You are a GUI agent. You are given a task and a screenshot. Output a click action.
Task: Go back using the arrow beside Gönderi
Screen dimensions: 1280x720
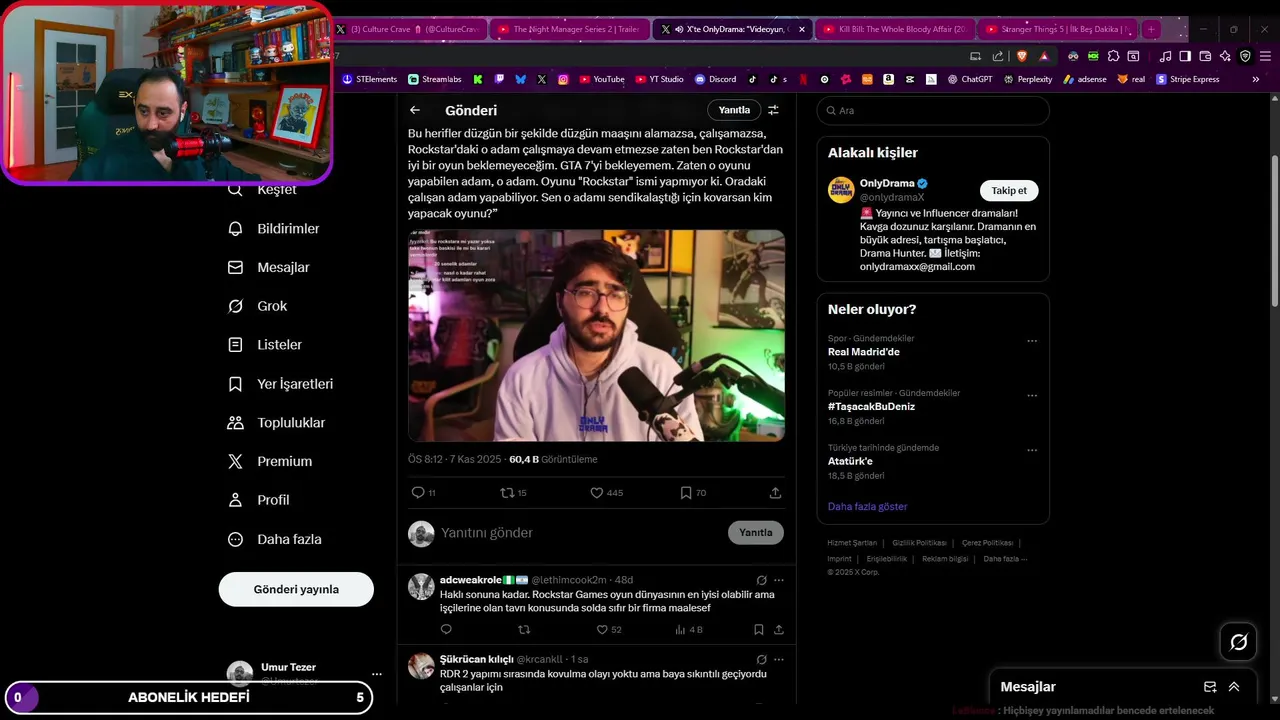(x=415, y=110)
